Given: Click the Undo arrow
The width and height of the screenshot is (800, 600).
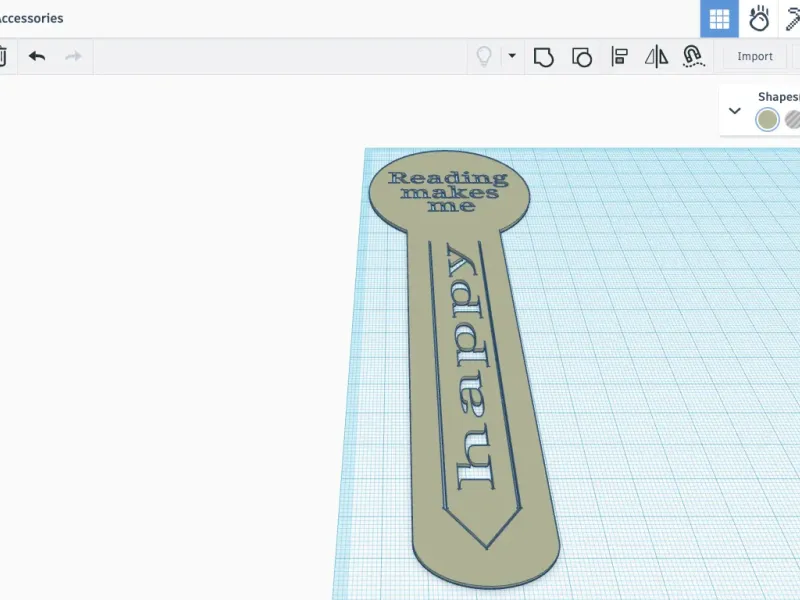Looking at the screenshot, I should click(37, 56).
